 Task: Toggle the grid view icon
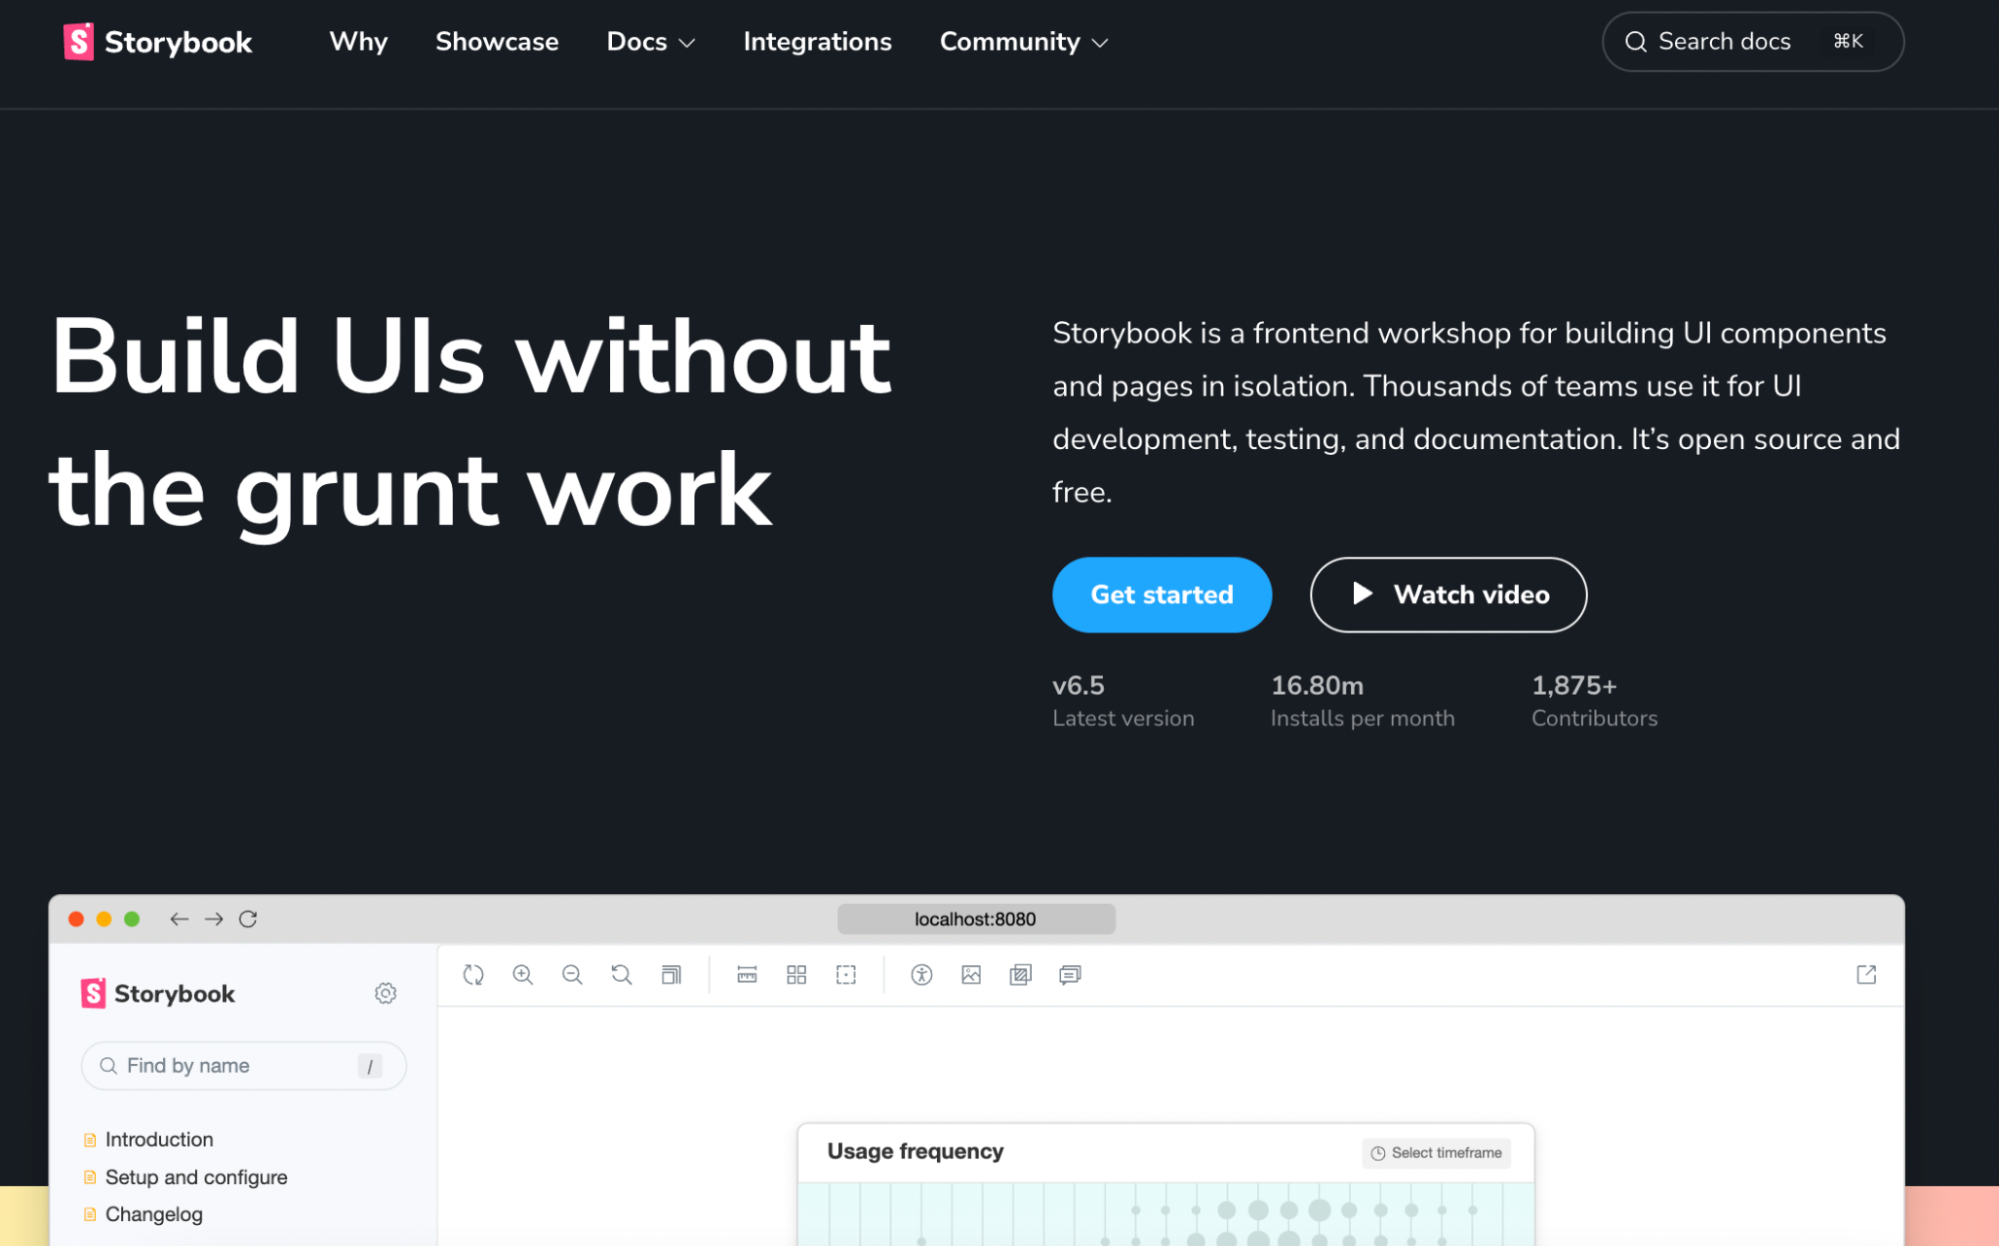797,975
